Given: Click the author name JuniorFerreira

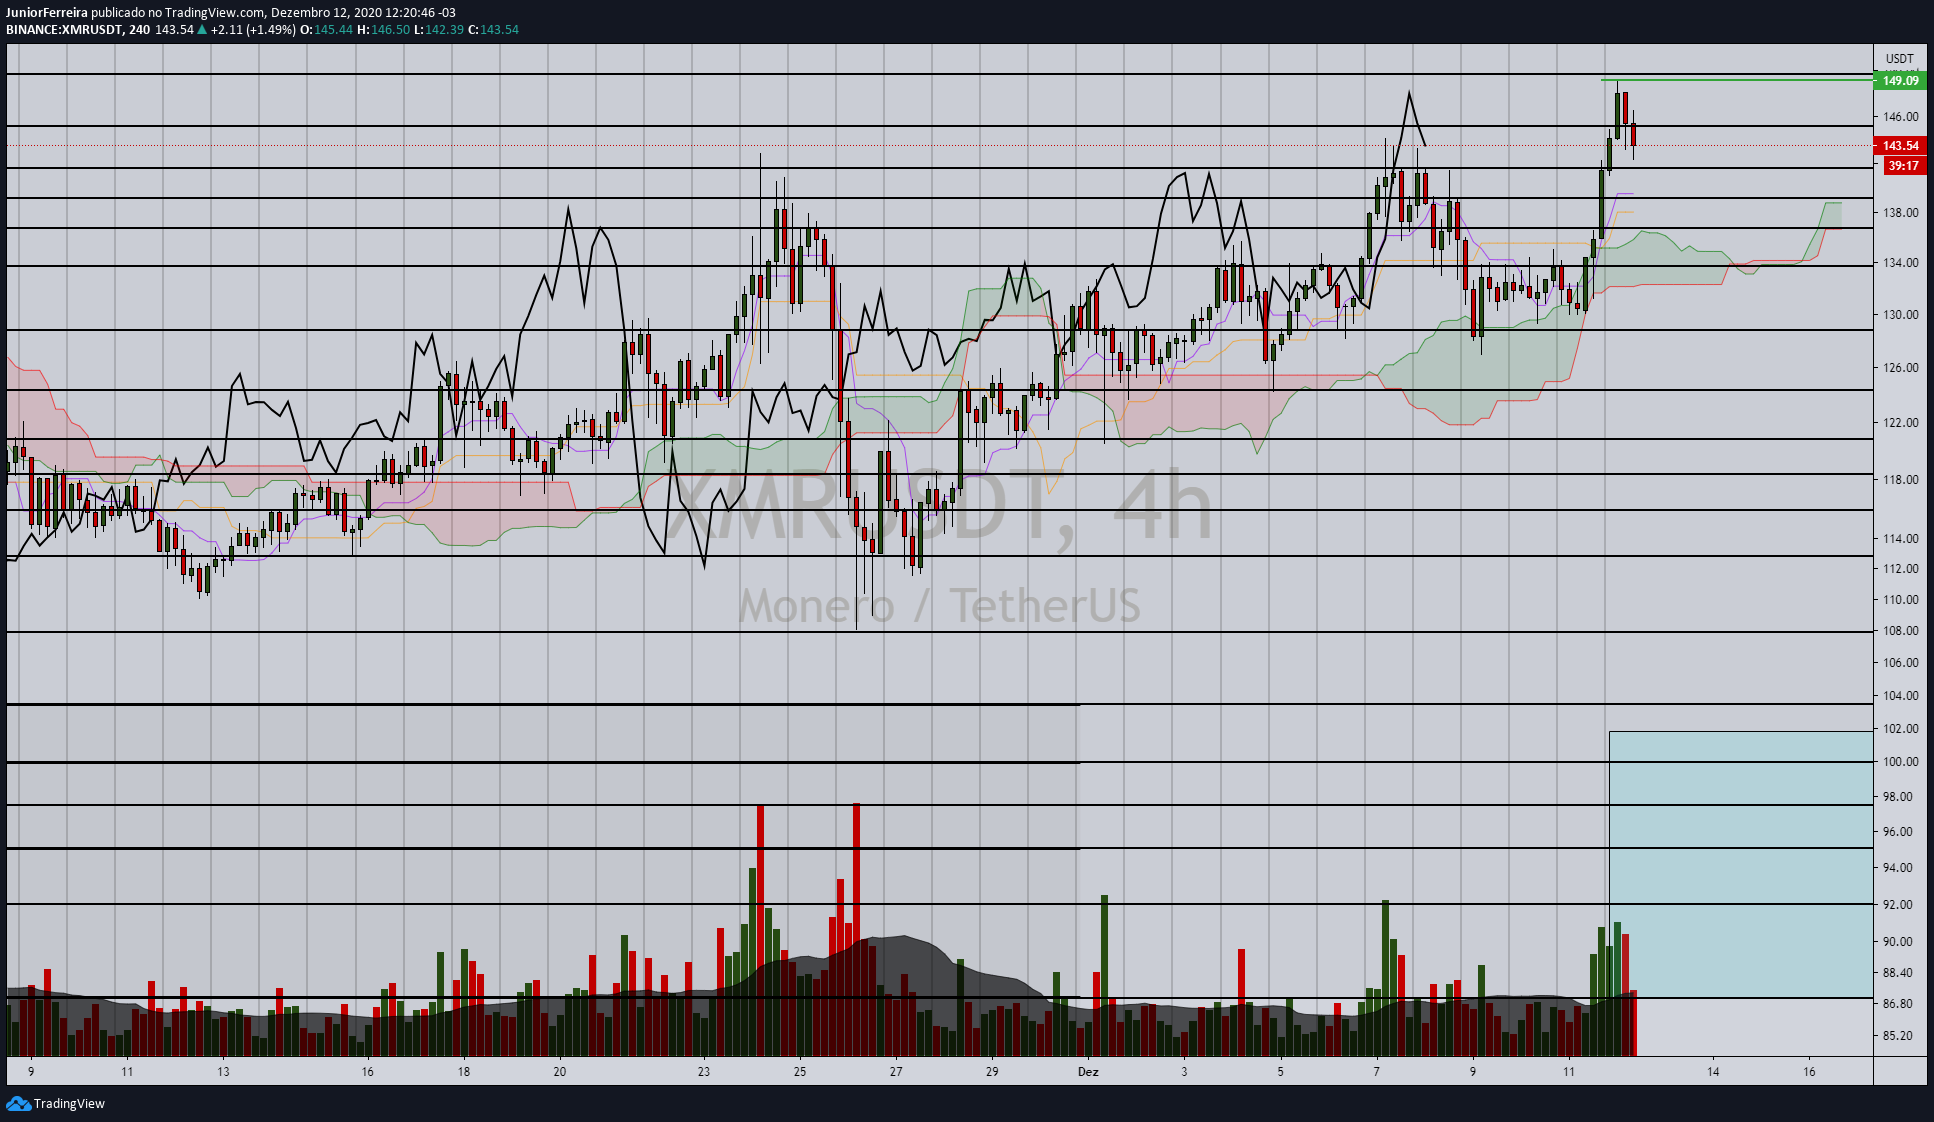Looking at the screenshot, I should tap(47, 13).
